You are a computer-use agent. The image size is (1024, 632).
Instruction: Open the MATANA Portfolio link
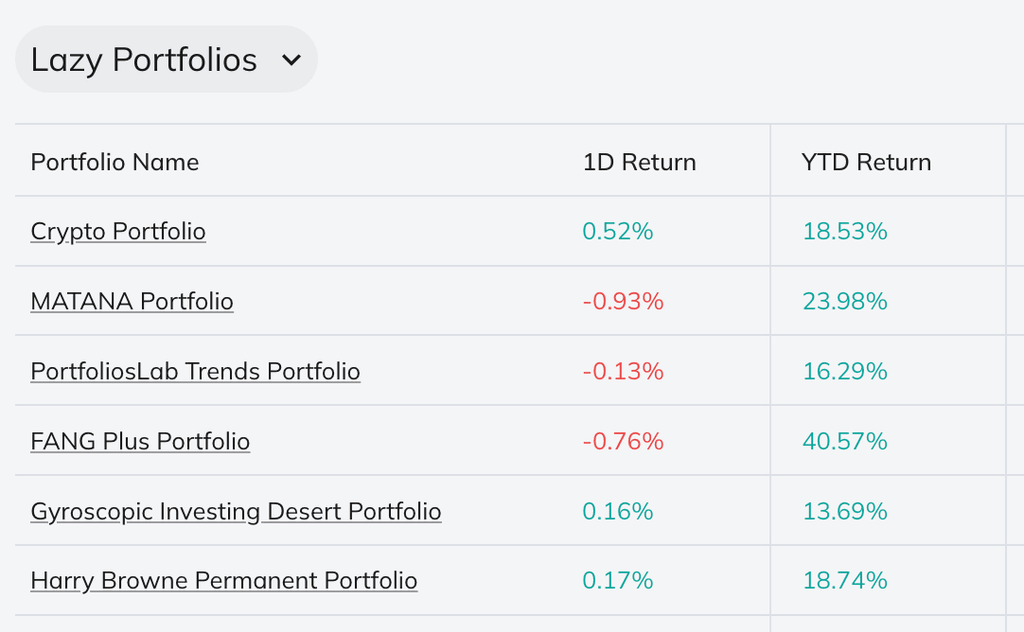[132, 302]
